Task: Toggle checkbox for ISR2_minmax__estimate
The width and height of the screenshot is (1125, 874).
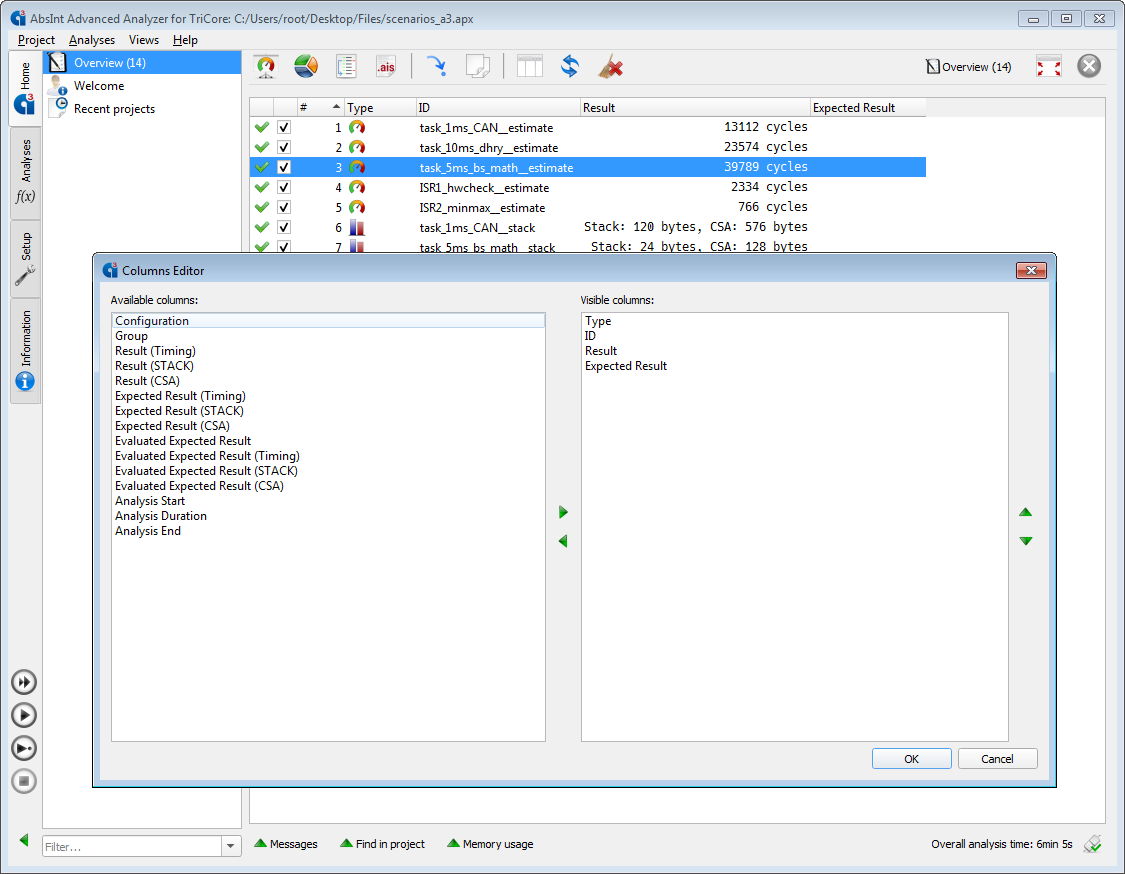Action: 284,207
